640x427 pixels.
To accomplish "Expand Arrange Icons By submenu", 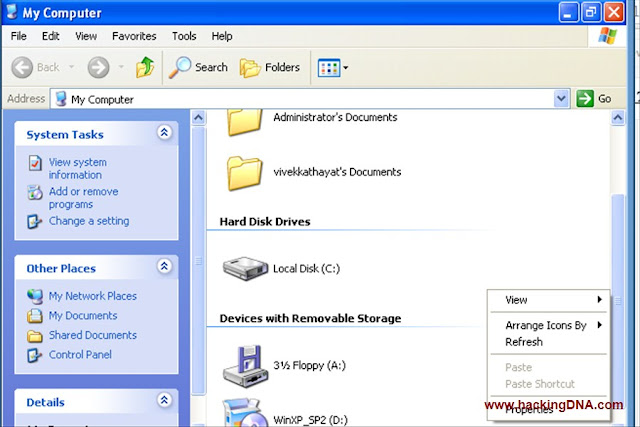I will 548,325.
